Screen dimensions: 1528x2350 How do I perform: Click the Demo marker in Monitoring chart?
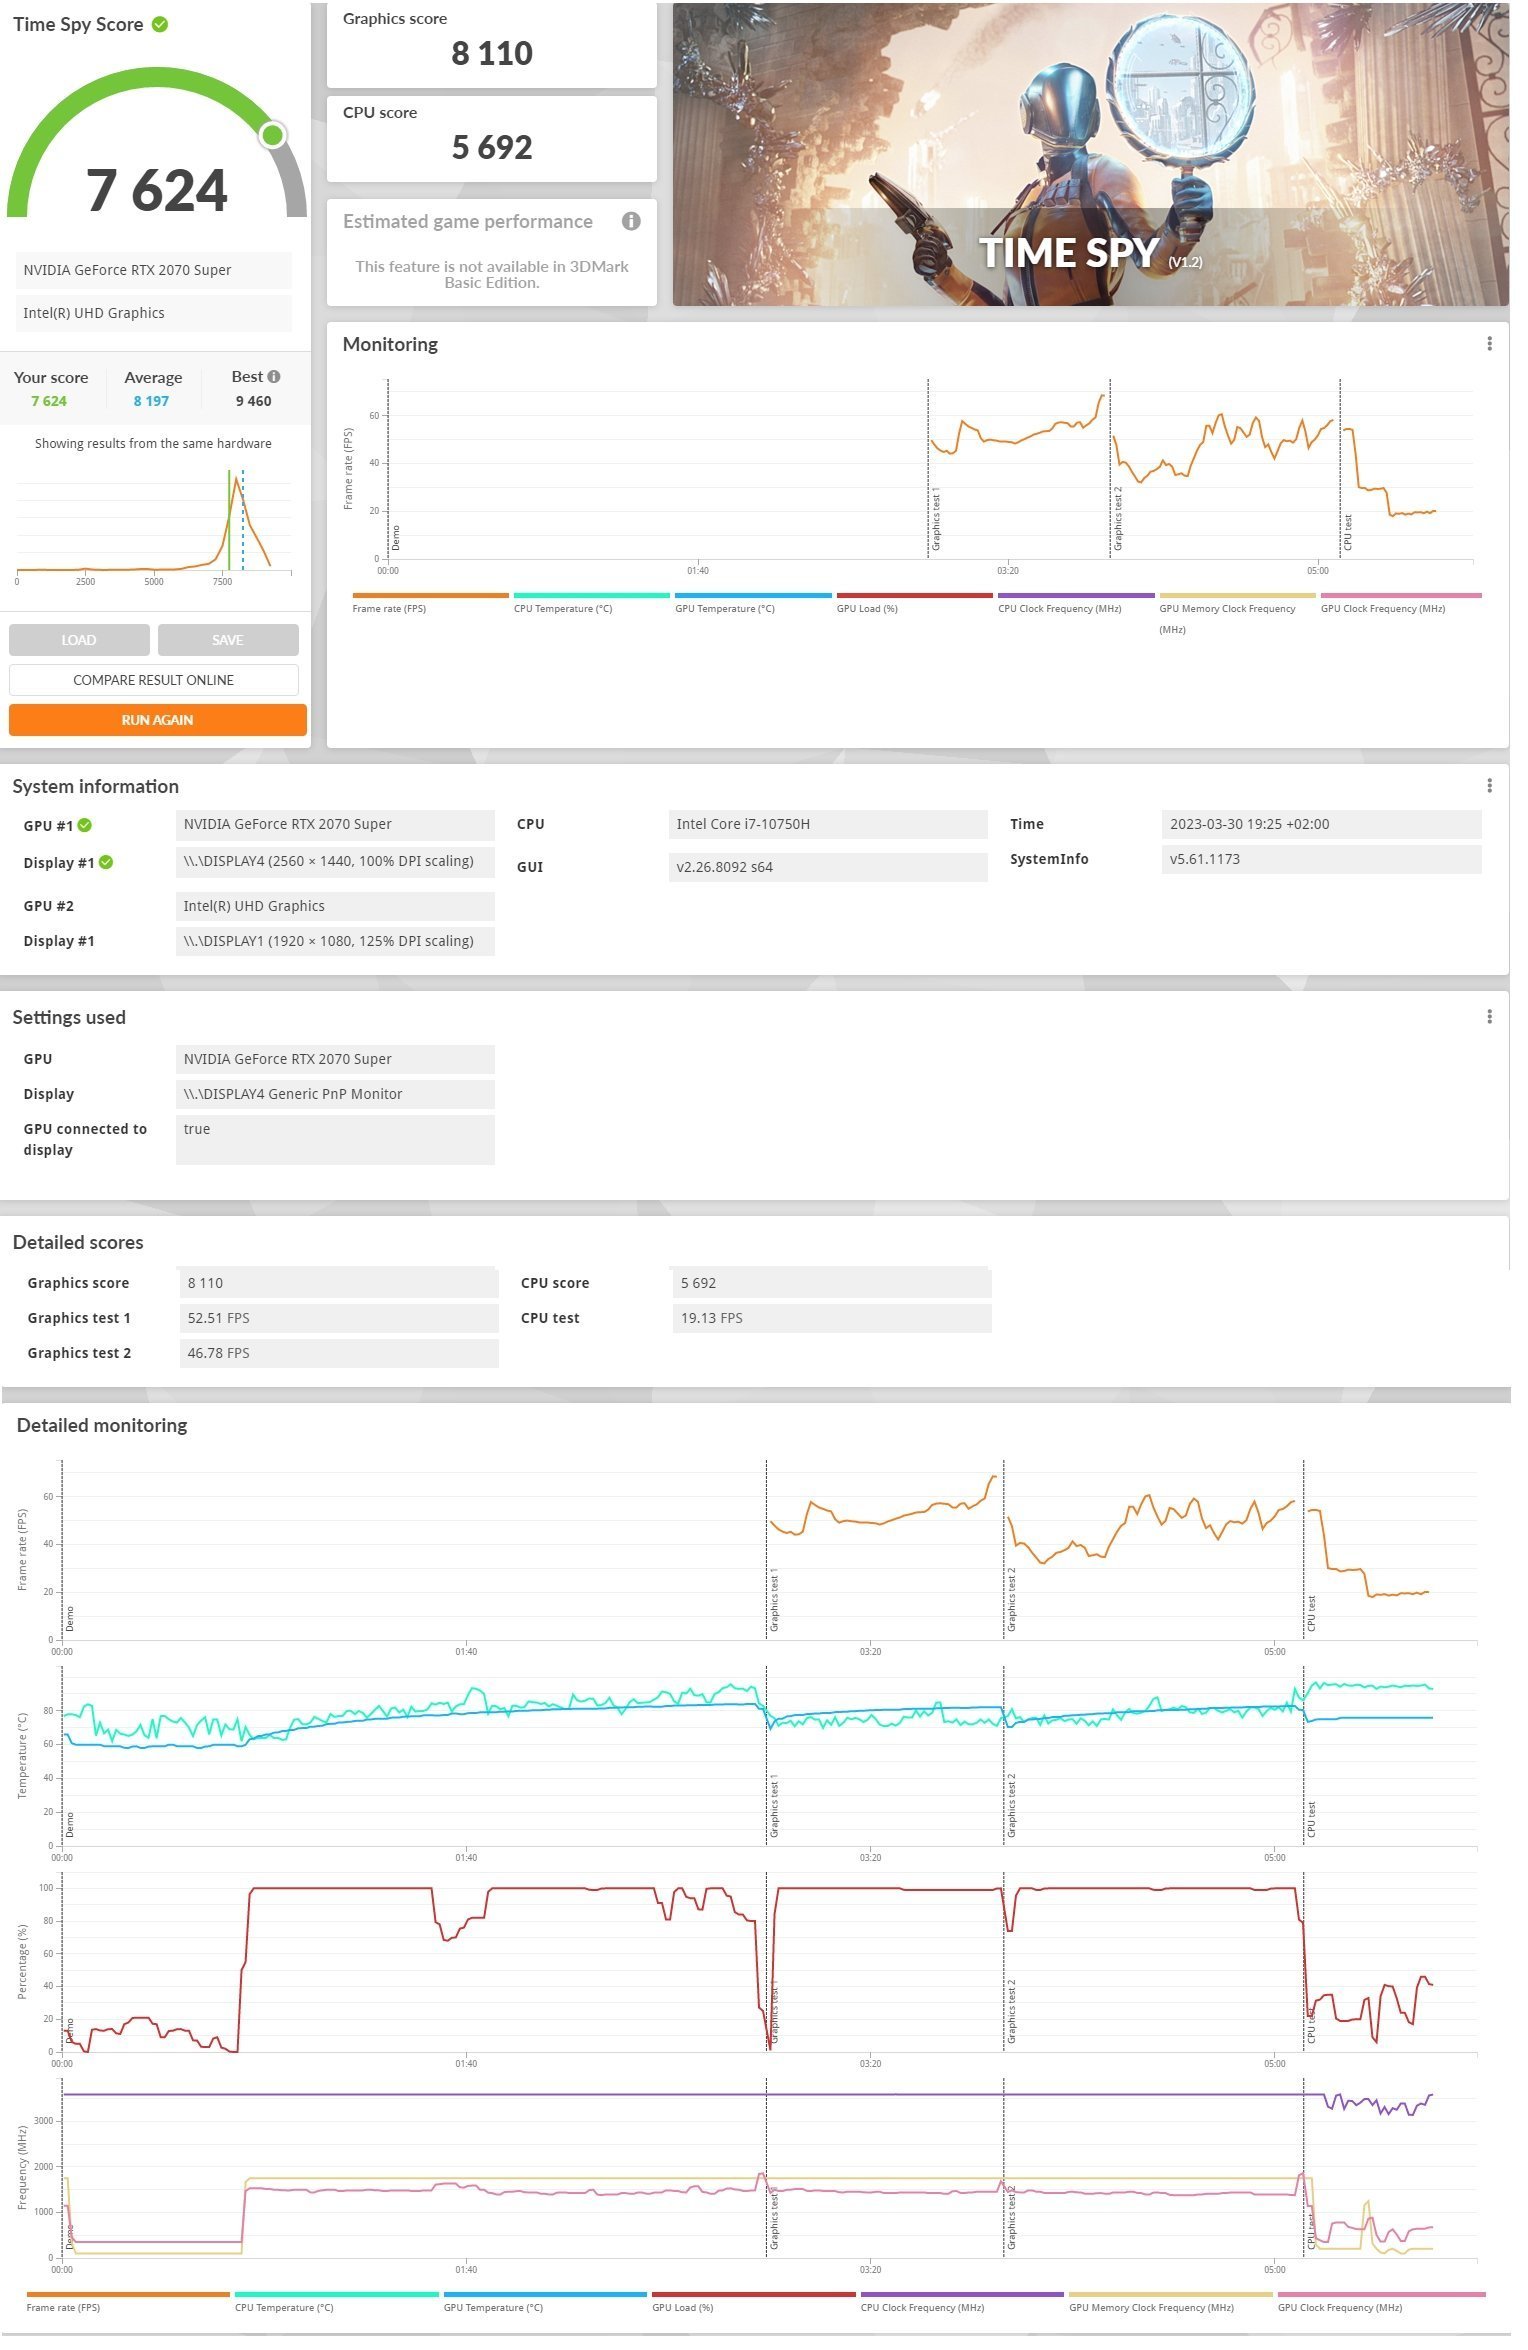[396, 538]
